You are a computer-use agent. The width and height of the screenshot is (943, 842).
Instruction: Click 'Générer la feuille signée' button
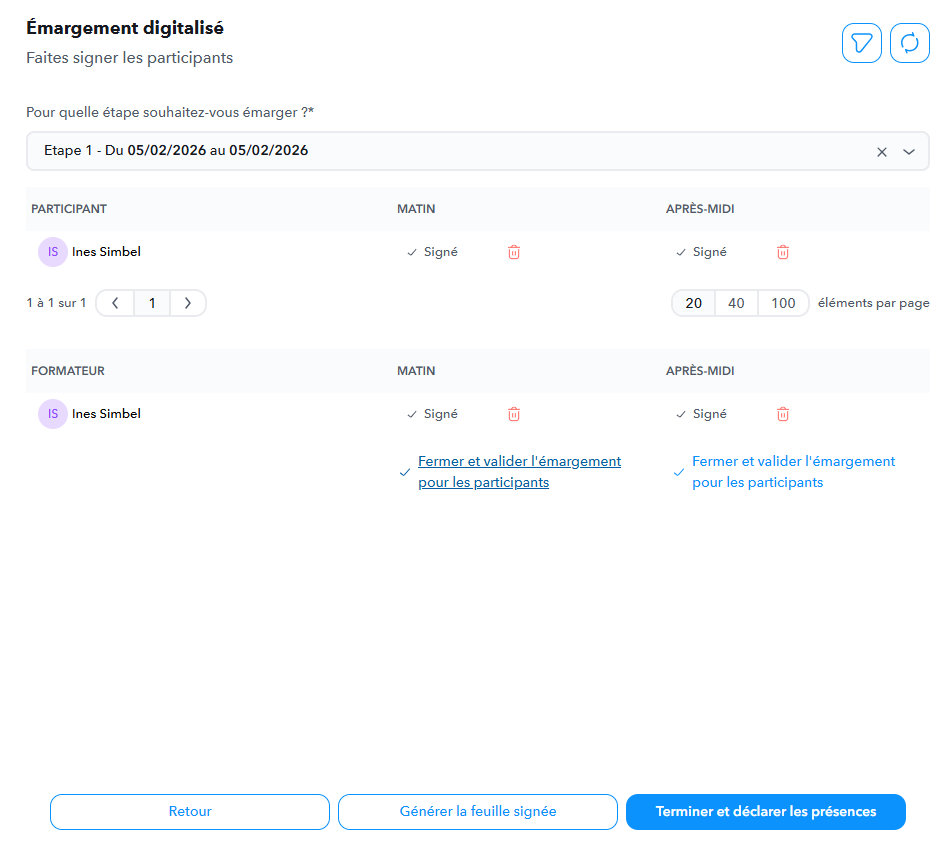[x=478, y=811]
